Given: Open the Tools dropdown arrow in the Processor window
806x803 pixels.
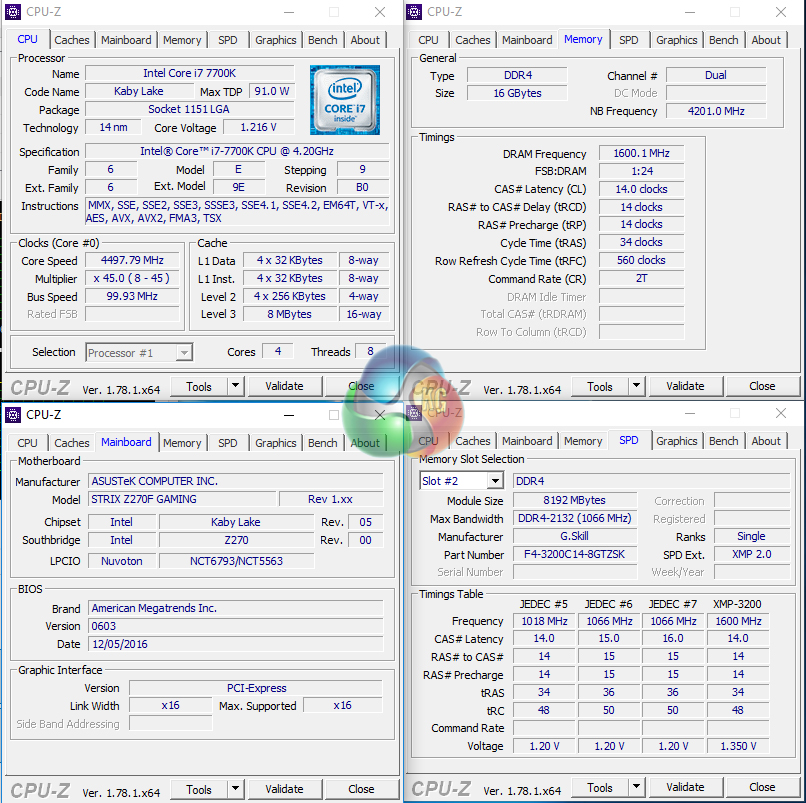Looking at the screenshot, I should coord(235,386).
